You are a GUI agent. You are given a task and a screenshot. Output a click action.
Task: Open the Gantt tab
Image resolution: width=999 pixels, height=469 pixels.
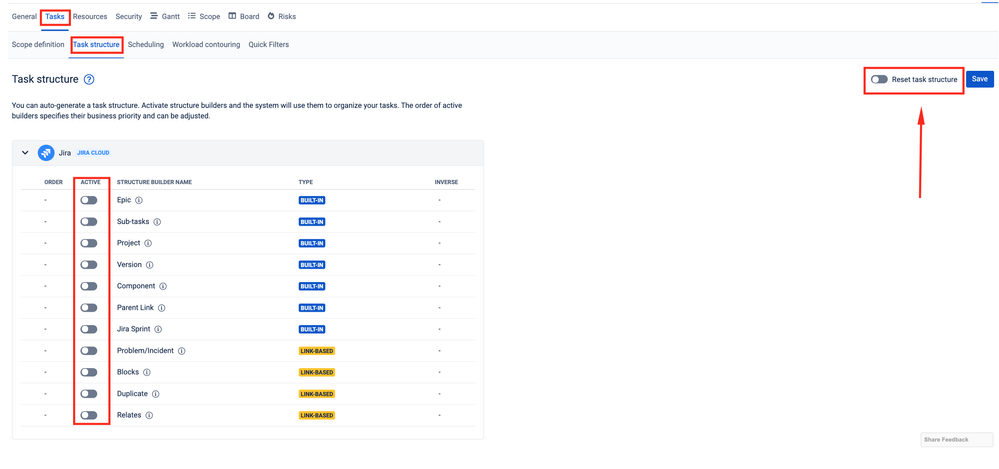(165, 17)
